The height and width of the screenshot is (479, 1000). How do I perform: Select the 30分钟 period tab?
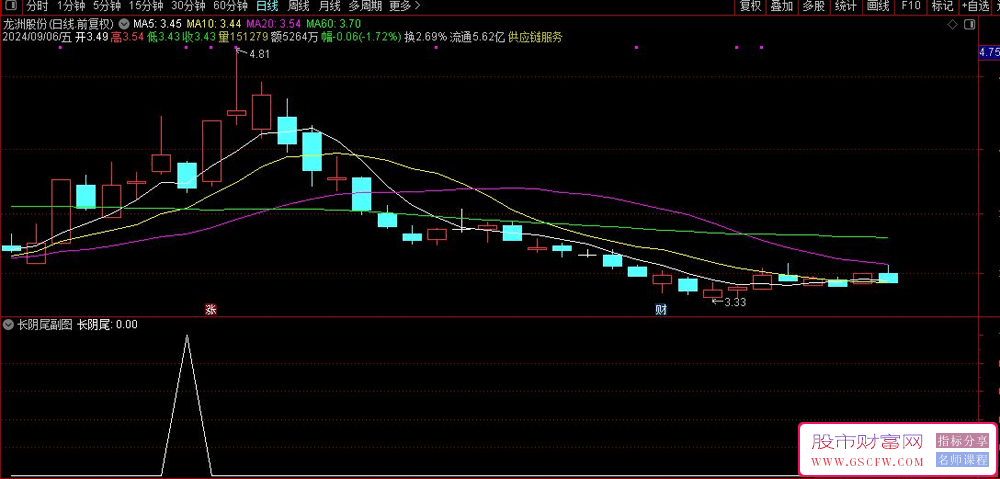point(188,6)
